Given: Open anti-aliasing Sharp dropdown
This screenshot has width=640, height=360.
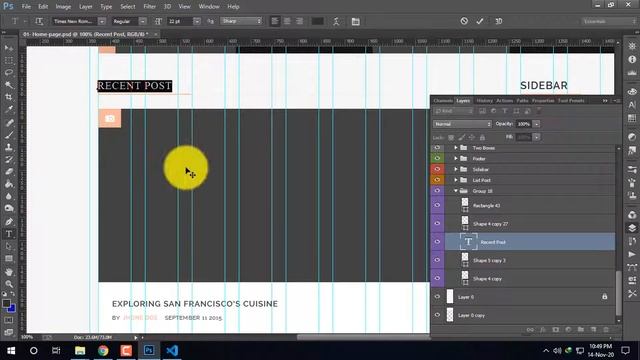Looking at the screenshot, I should click(x=242, y=21).
